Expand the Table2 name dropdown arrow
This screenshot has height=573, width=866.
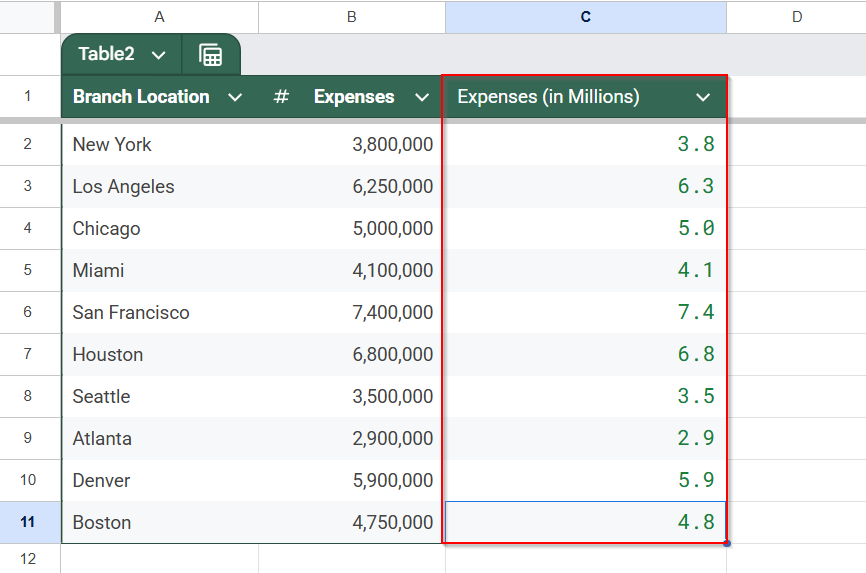click(x=159, y=55)
